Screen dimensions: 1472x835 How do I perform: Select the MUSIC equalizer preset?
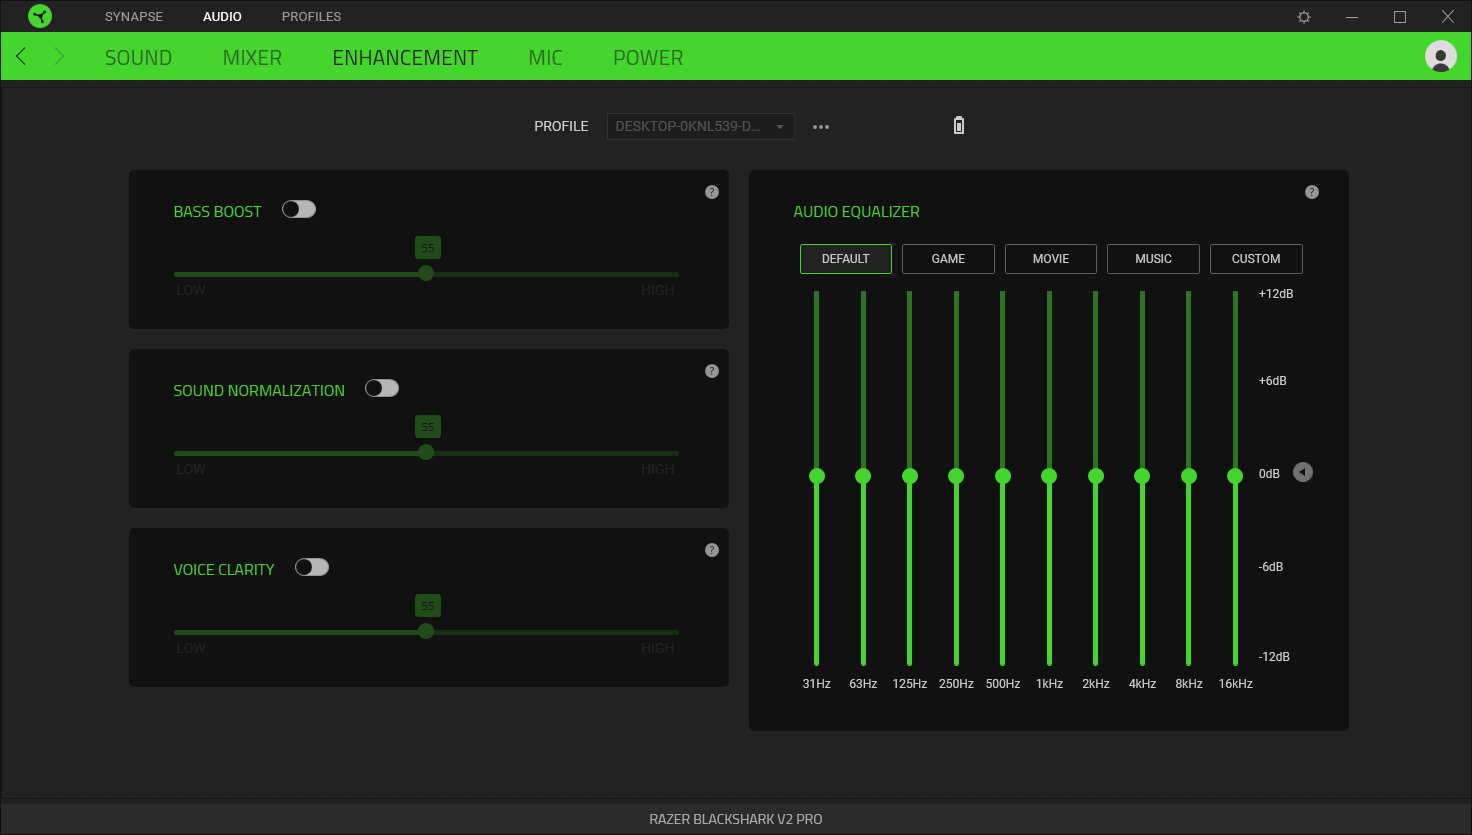coord(1153,258)
